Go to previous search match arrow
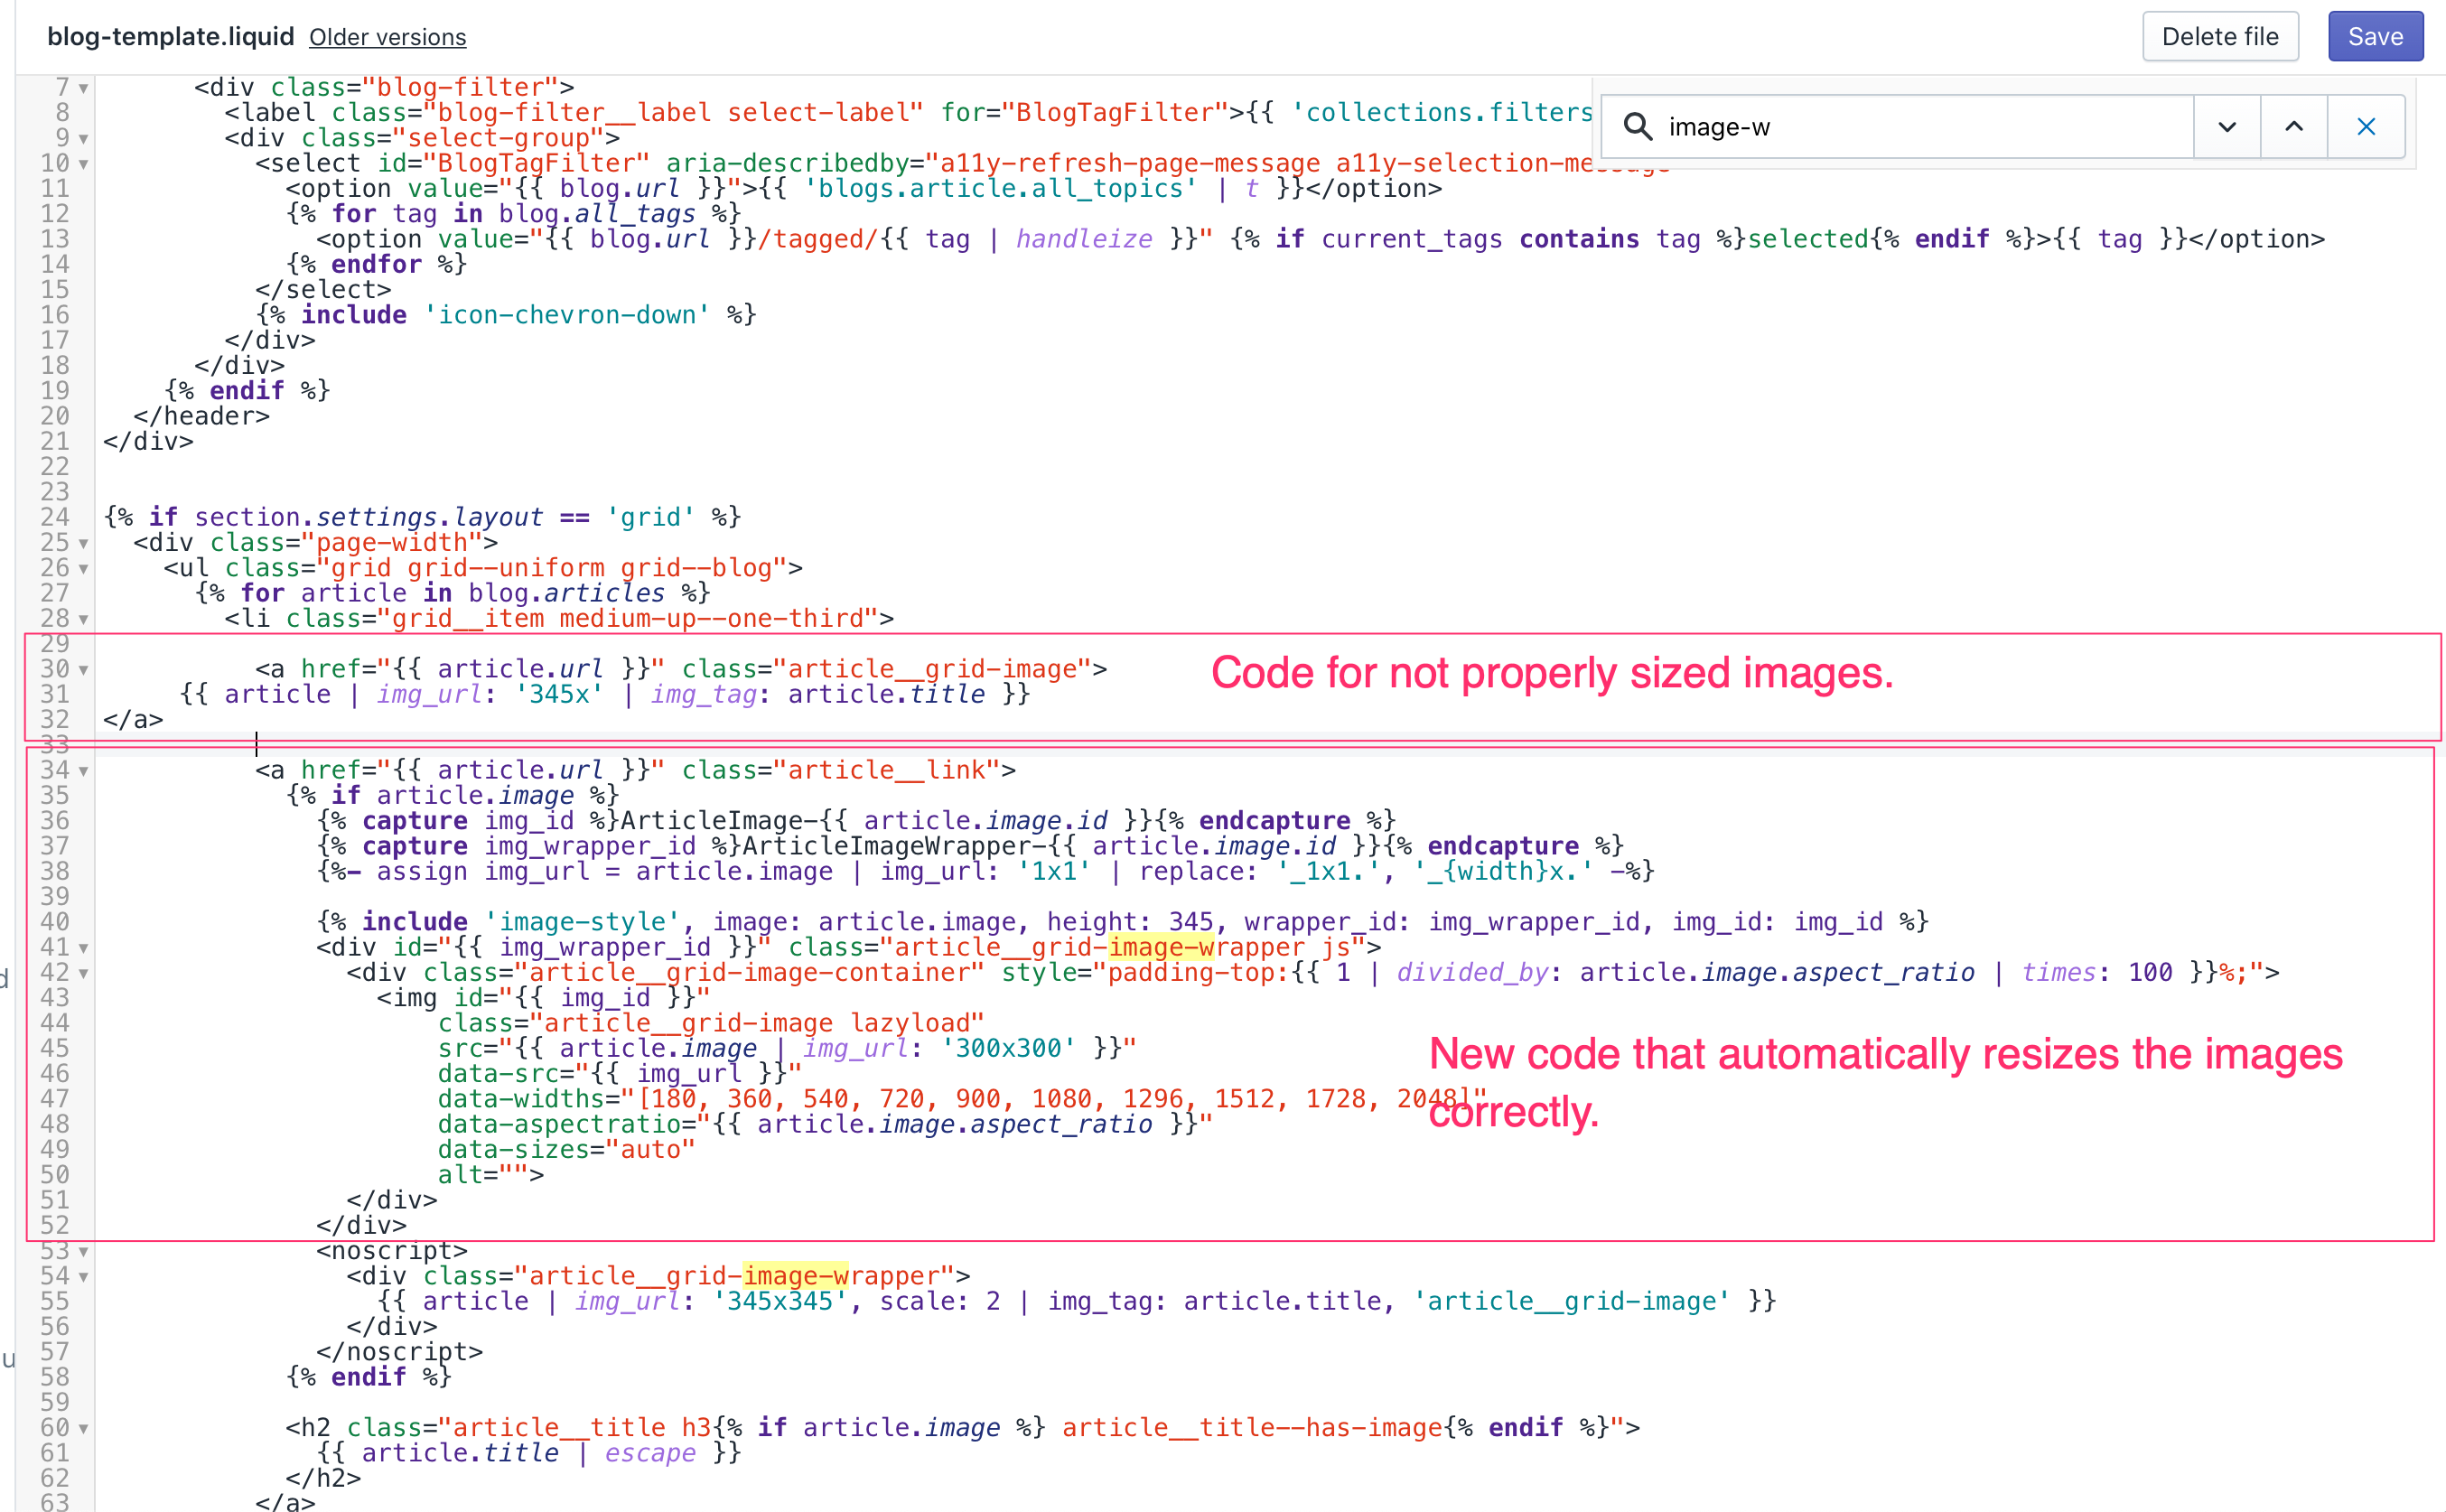This screenshot has width=2446, height=1512. point(2294,127)
